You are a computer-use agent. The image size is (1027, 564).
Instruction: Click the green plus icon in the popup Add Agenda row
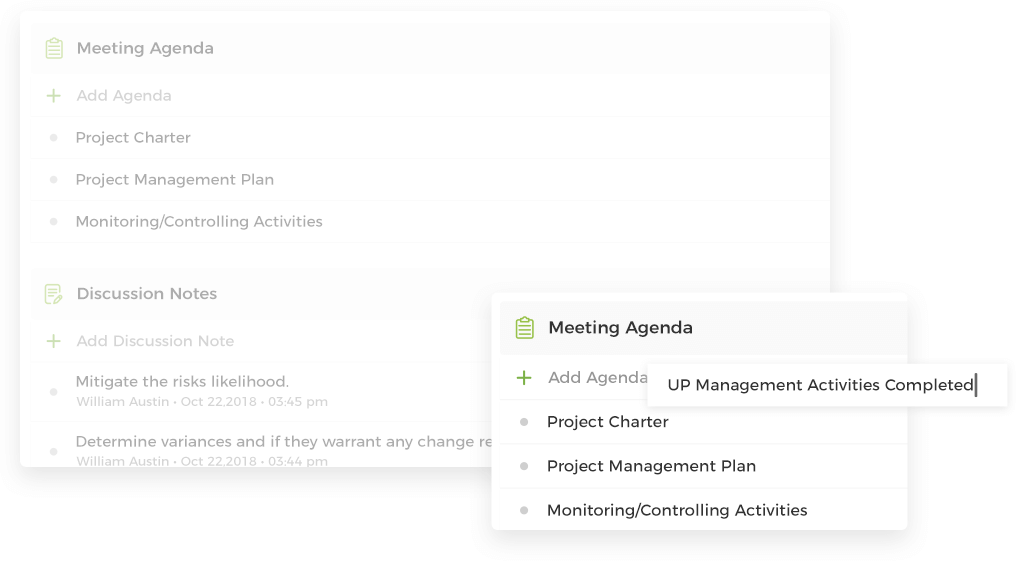tap(524, 378)
